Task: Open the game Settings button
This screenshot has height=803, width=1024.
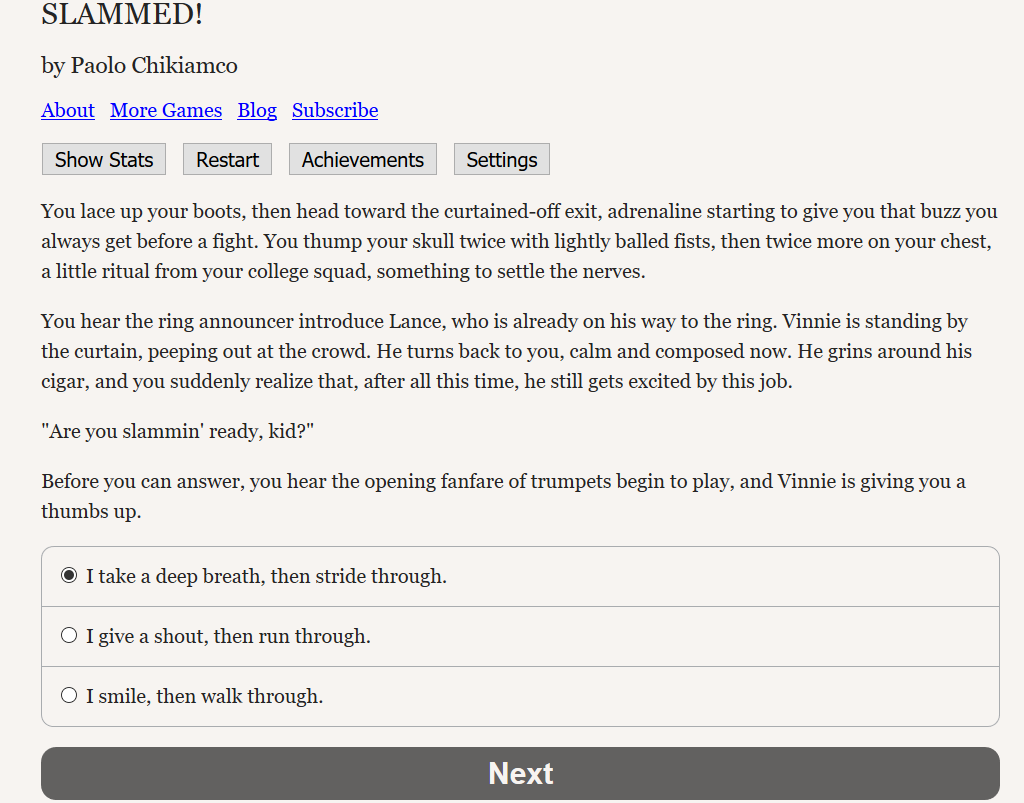Action: click(502, 159)
